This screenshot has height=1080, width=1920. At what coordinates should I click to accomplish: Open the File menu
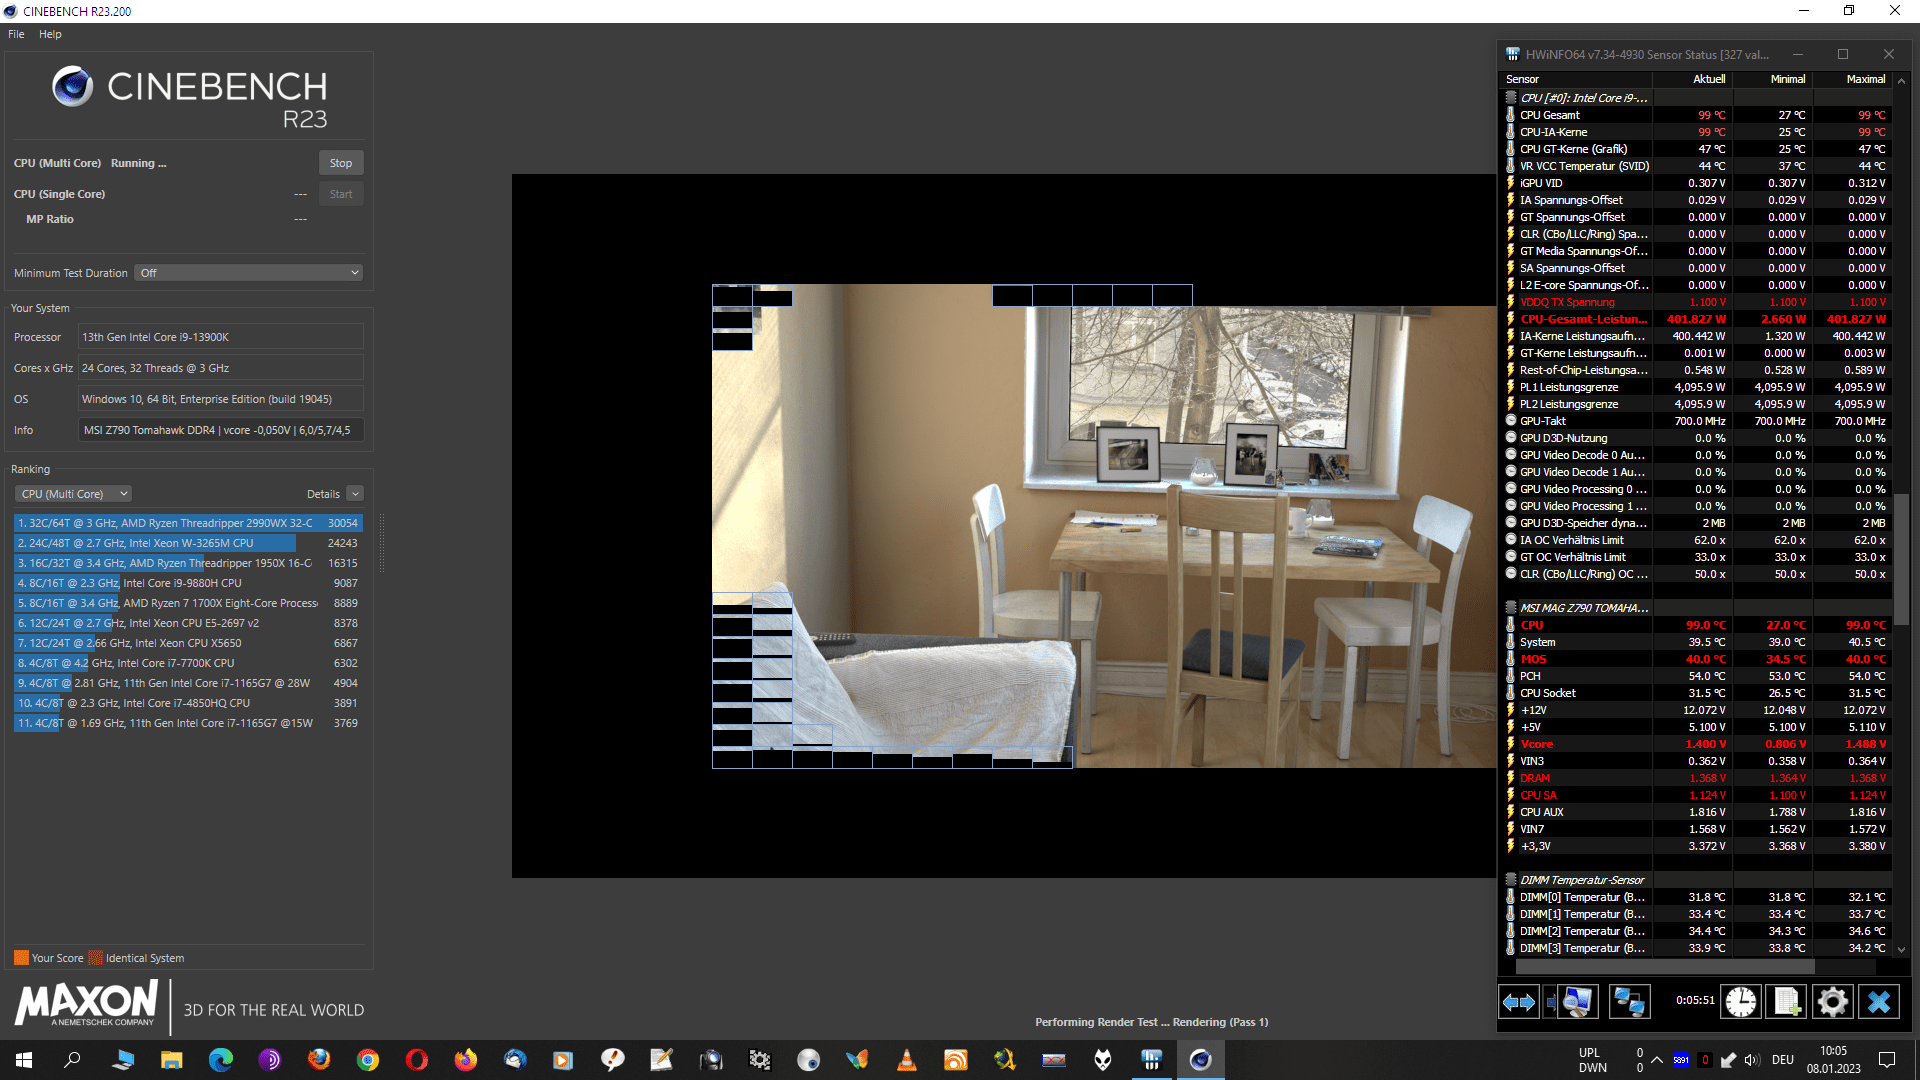click(16, 34)
